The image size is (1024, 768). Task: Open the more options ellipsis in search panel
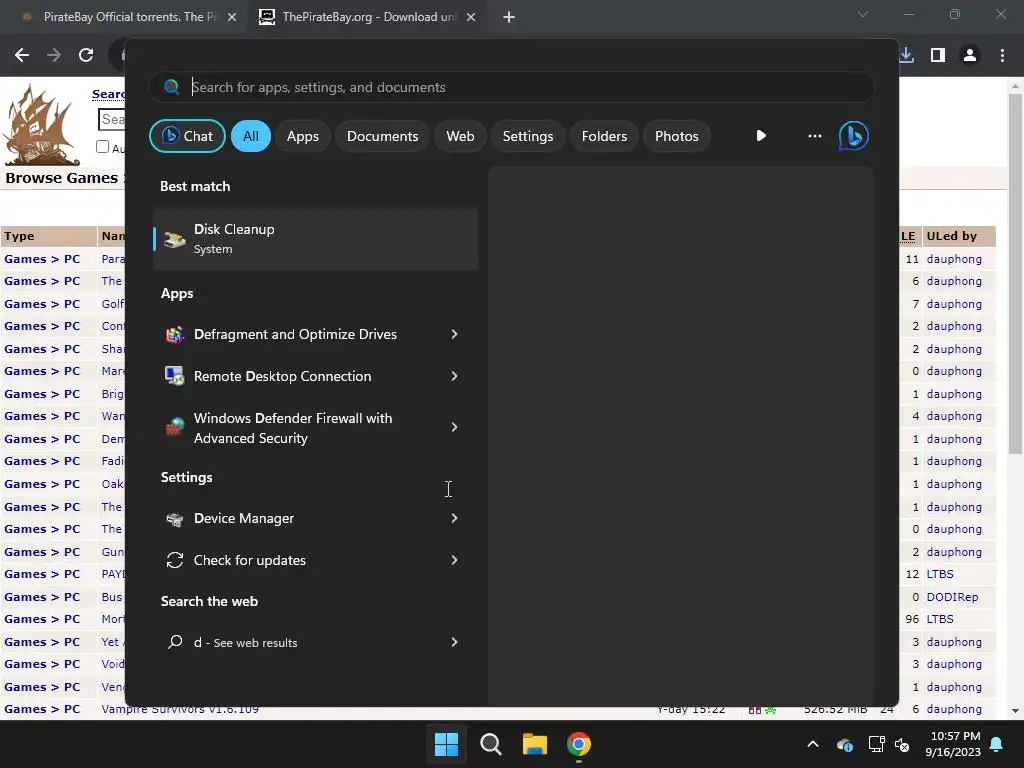(x=814, y=136)
